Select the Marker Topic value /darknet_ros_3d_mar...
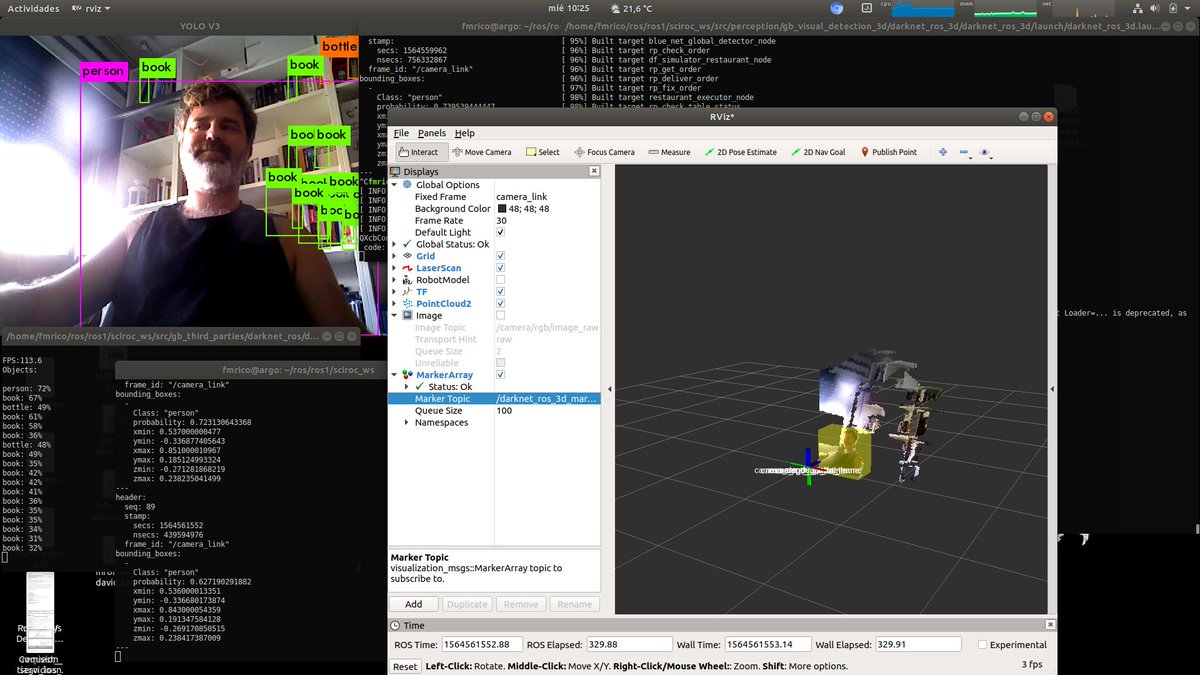The height and width of the screenshot is (675, 1200). [546, 399]
